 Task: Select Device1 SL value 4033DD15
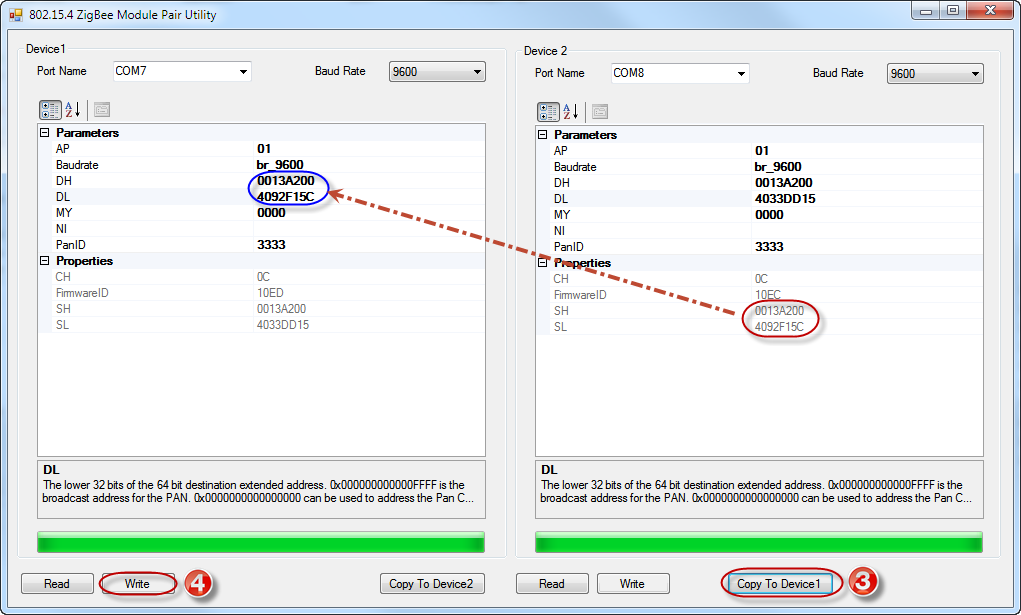point(283,325)
